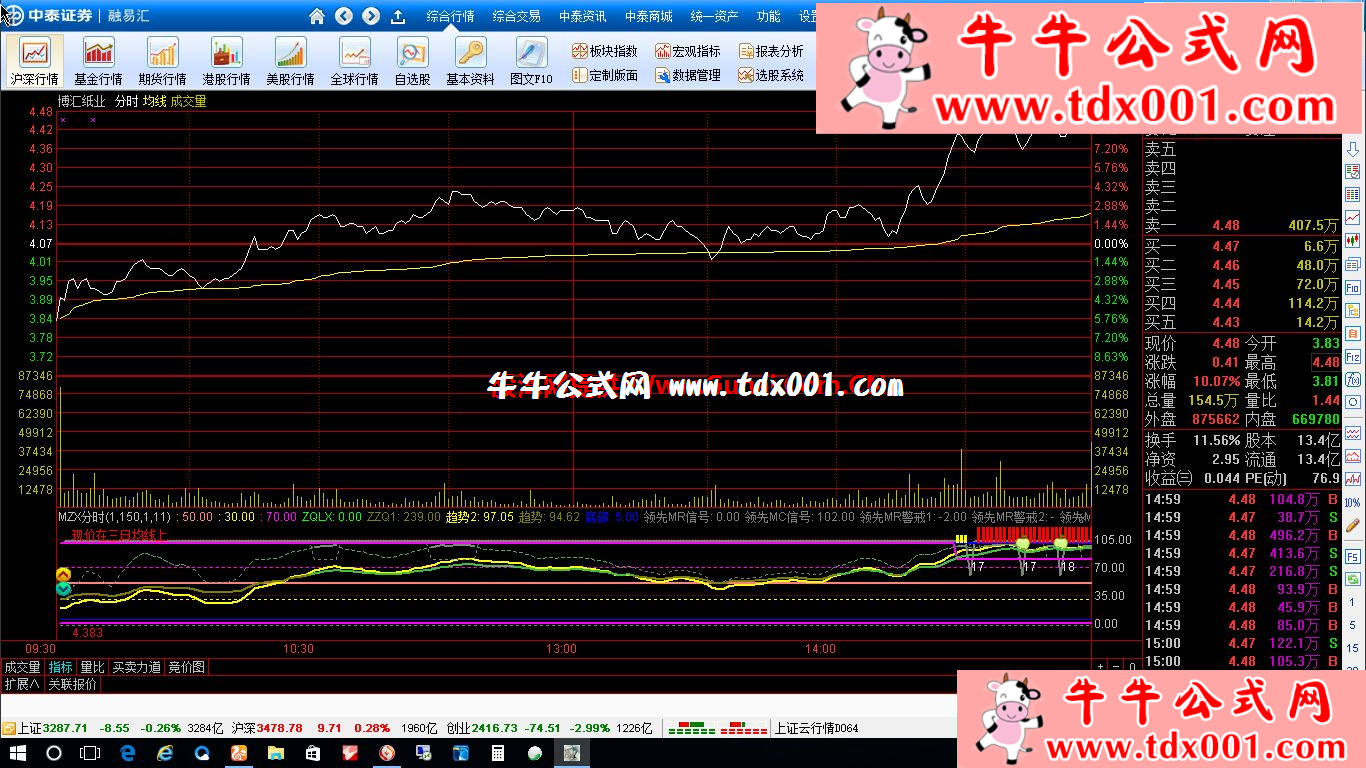Open 基本资料 key icon
This screenshot has height=768, width=1366.
pos(470,61)
